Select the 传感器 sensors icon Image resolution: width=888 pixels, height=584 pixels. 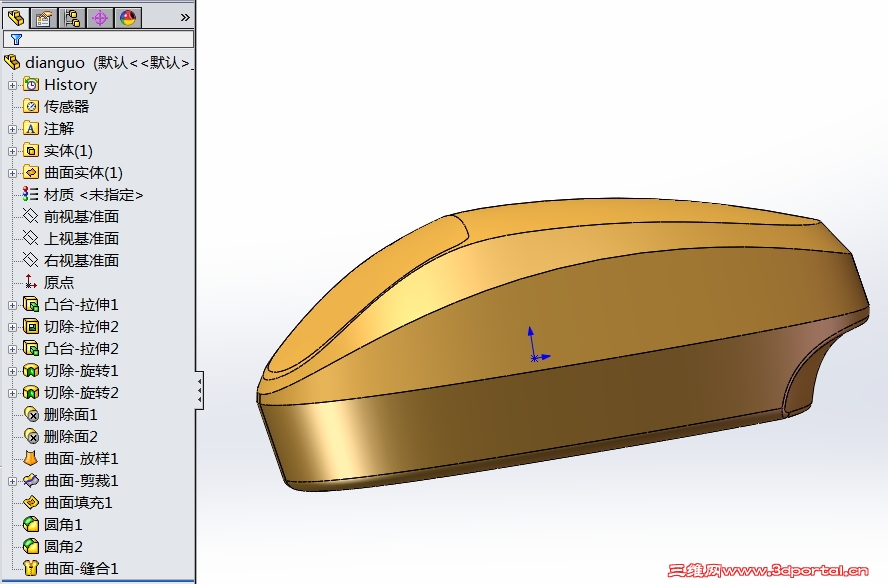click(31, 106)
